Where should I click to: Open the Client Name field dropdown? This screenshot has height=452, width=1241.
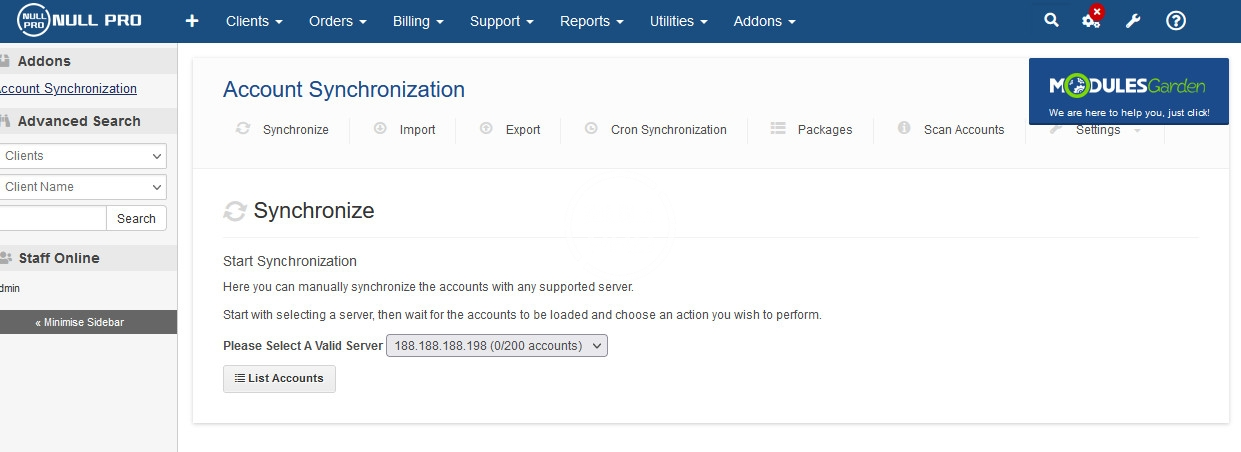(x=82, y=187)
